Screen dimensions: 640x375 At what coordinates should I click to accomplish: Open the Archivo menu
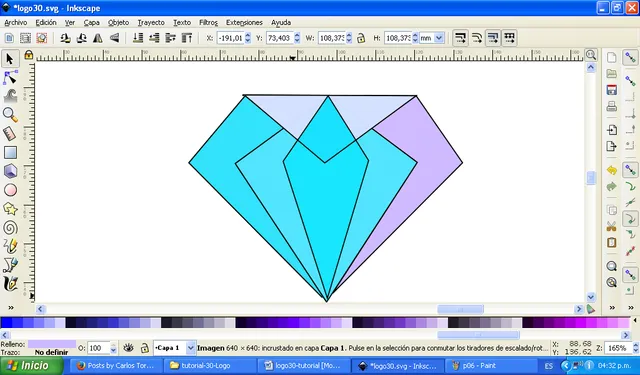pyautogui.click(x=16, y=22)
